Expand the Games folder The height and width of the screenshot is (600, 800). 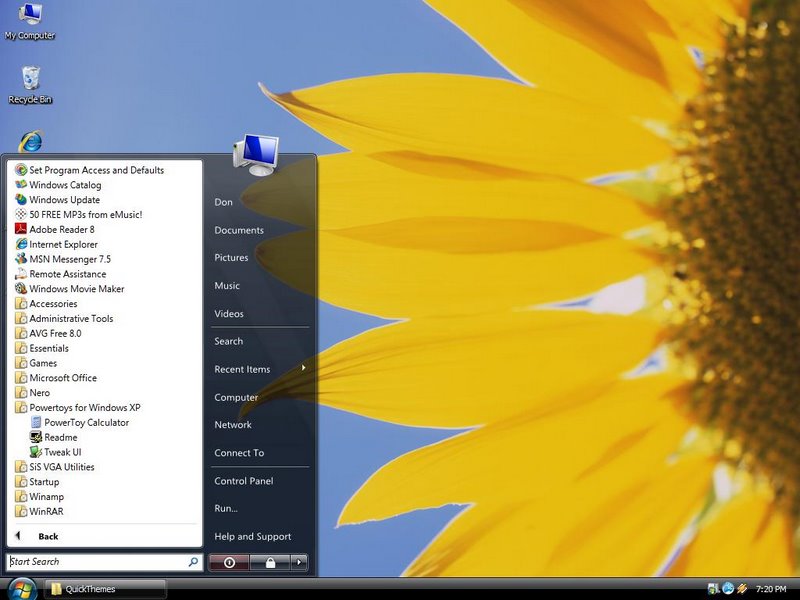[36, 363]
